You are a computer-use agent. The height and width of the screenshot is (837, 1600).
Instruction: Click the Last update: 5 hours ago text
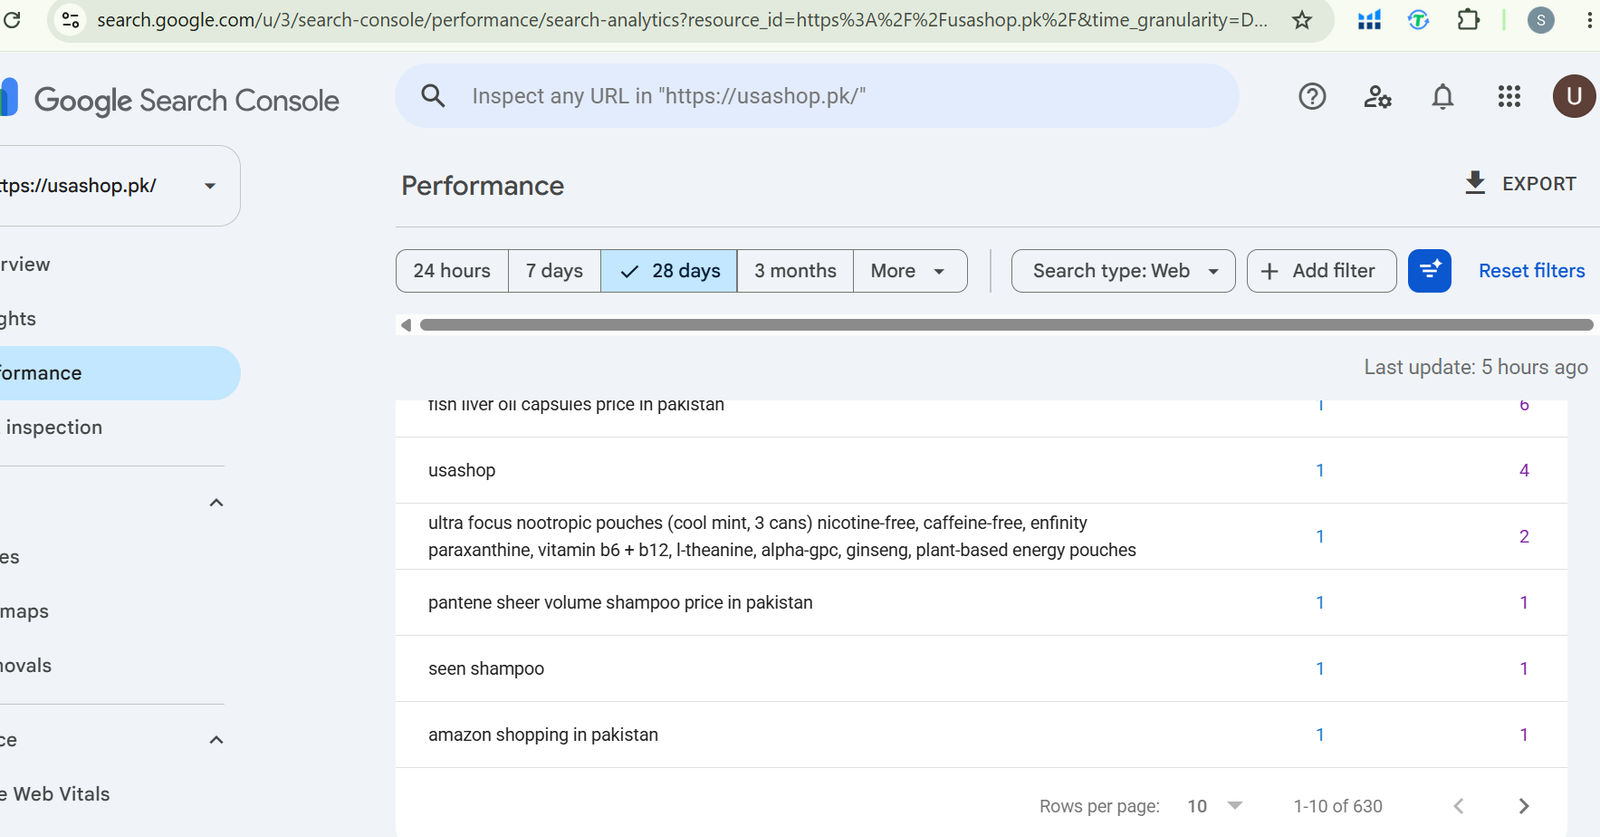[x=1476, y=367]
